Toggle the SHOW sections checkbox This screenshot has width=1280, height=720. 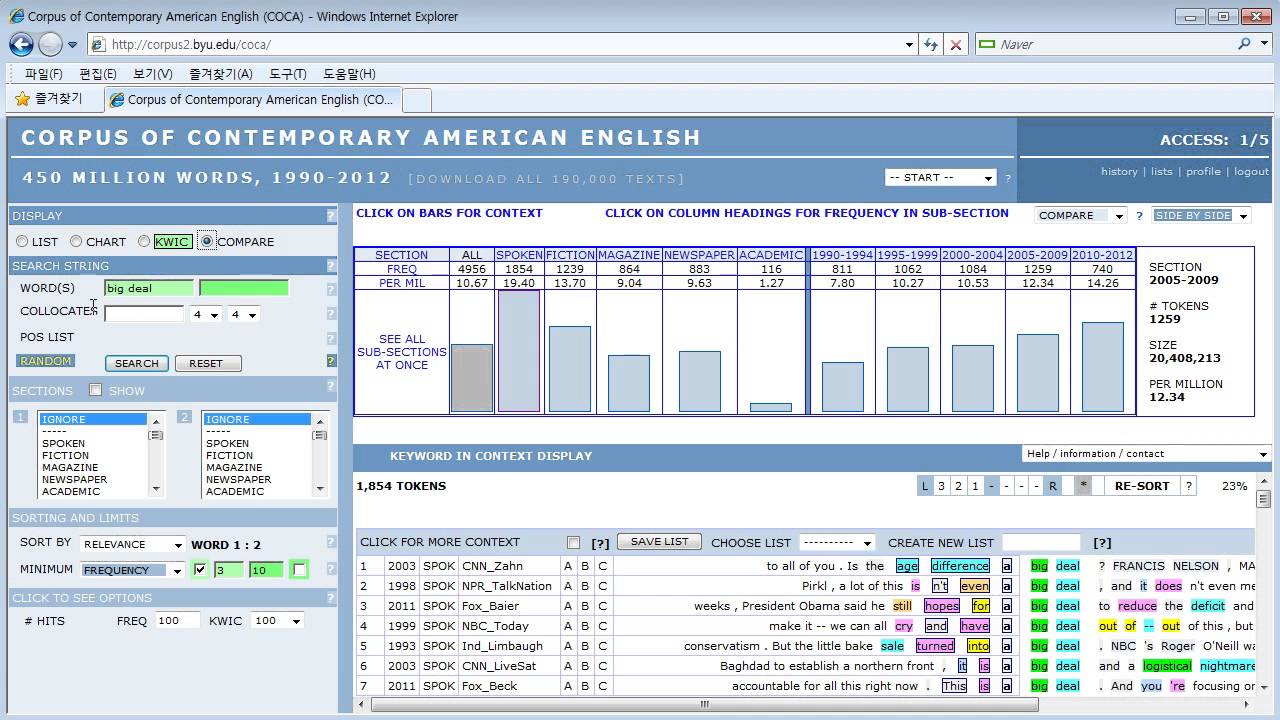point(96,390)
